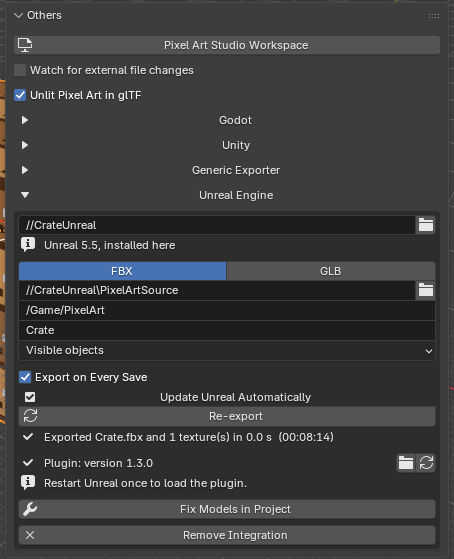This screenshot has height=559, width=454.
Task: Disable Export on Every Save checkbox
Action: pyautogui.click(x=25, y=377)
